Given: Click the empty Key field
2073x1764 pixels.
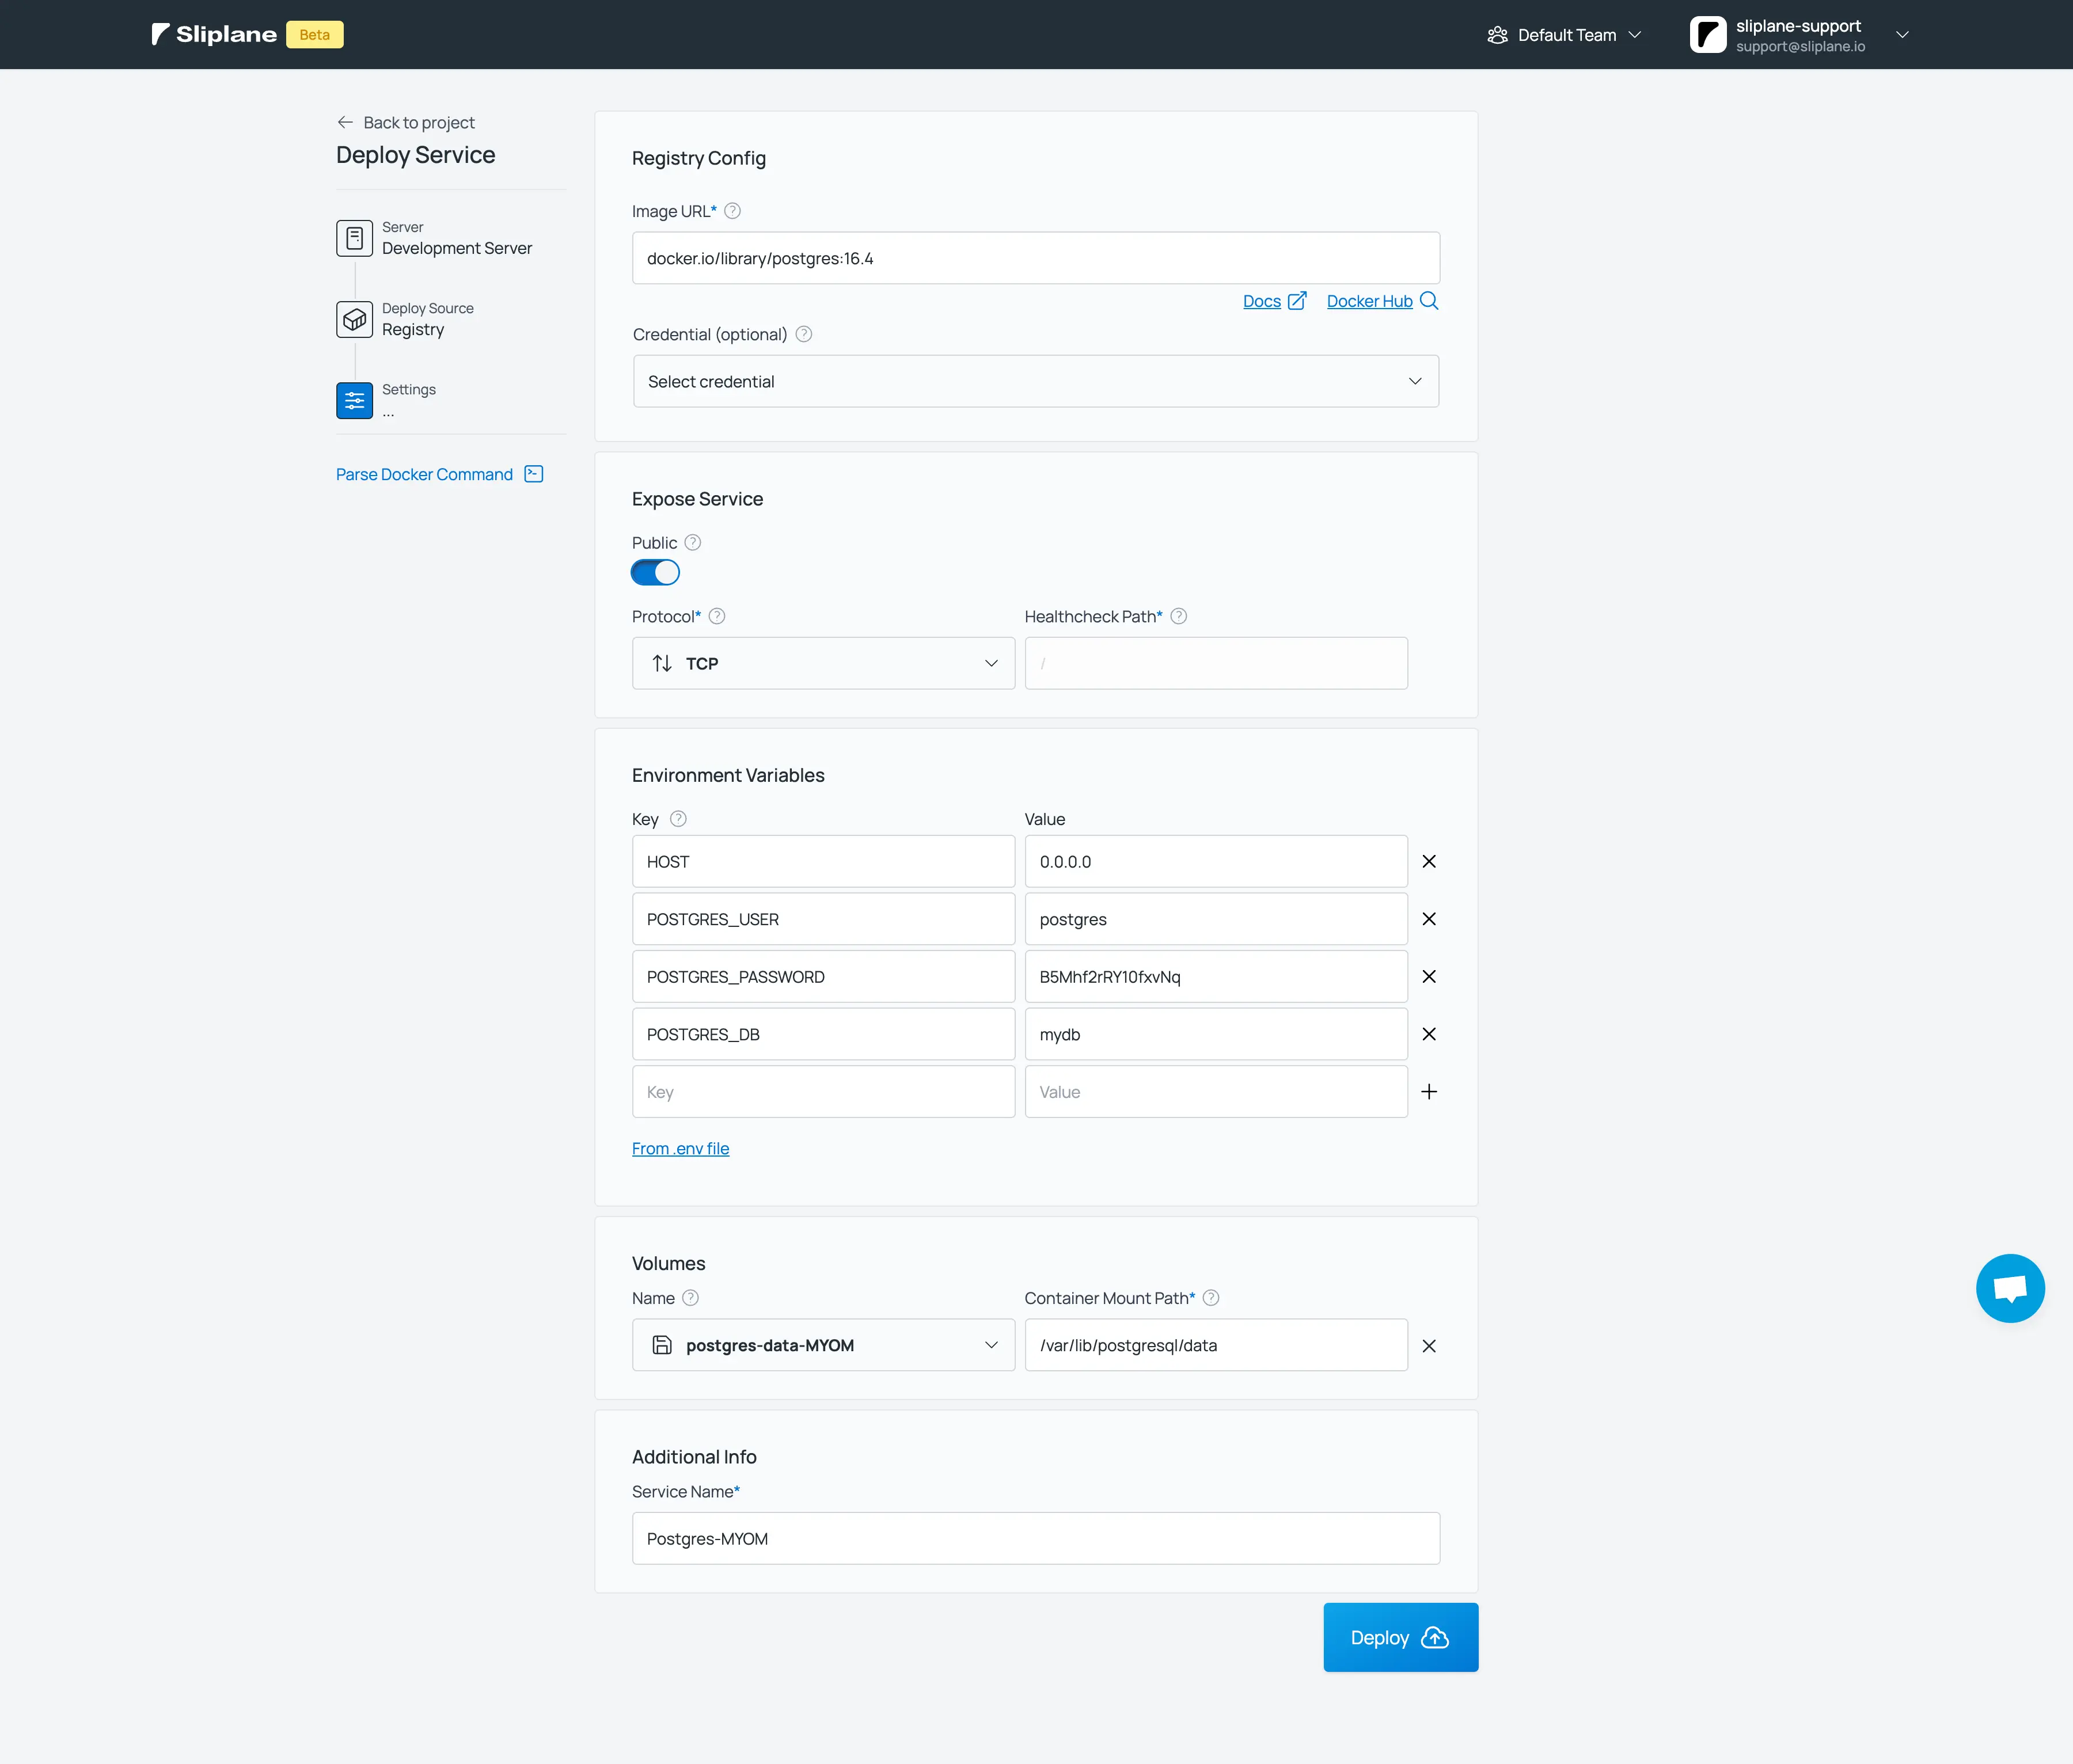Looking at the screenshot, I should point(823,1091).
